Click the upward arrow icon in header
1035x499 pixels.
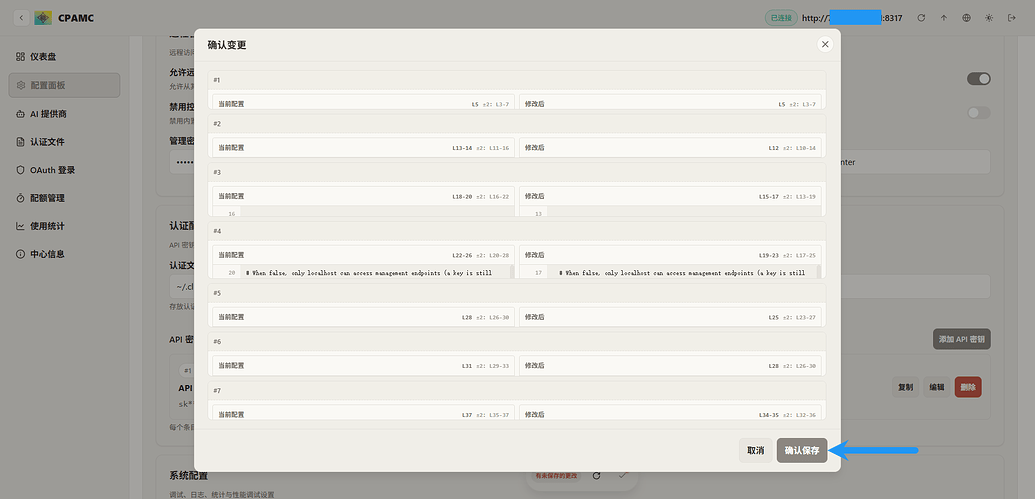tap(943, 18)
